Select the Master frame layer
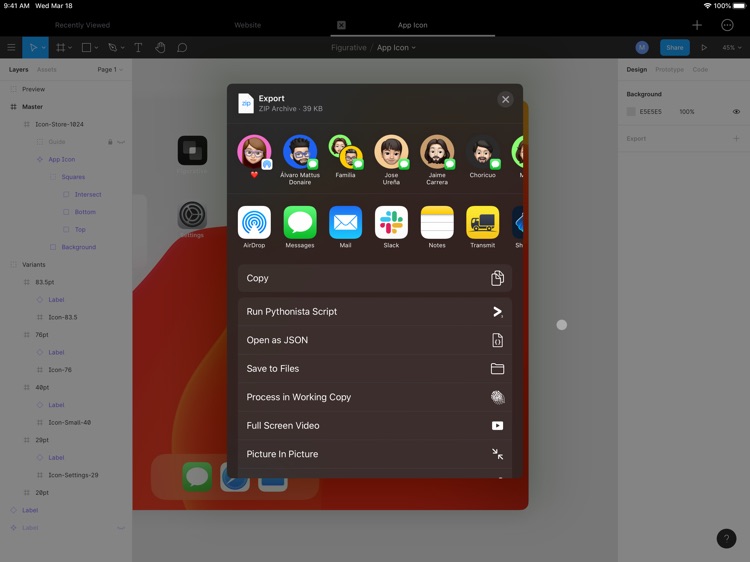The image size is (750, 562). [x=32, y=107]
